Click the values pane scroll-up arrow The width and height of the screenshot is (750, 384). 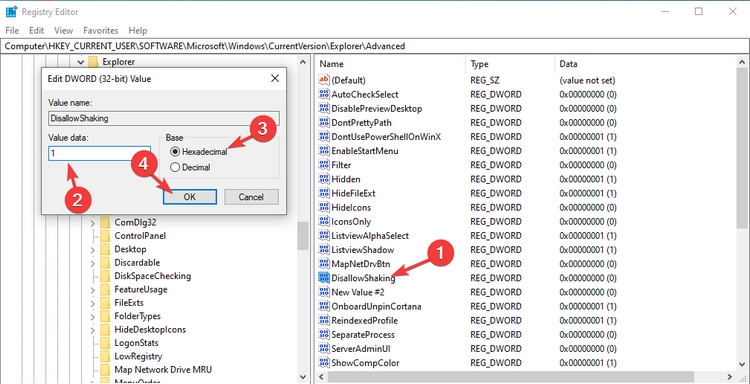(x=742, y=62)
